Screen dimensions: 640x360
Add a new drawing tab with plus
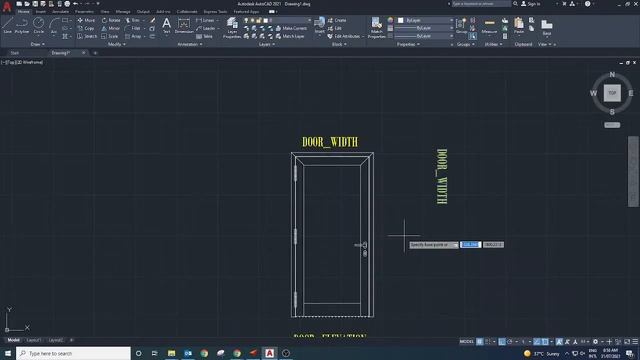95,53
